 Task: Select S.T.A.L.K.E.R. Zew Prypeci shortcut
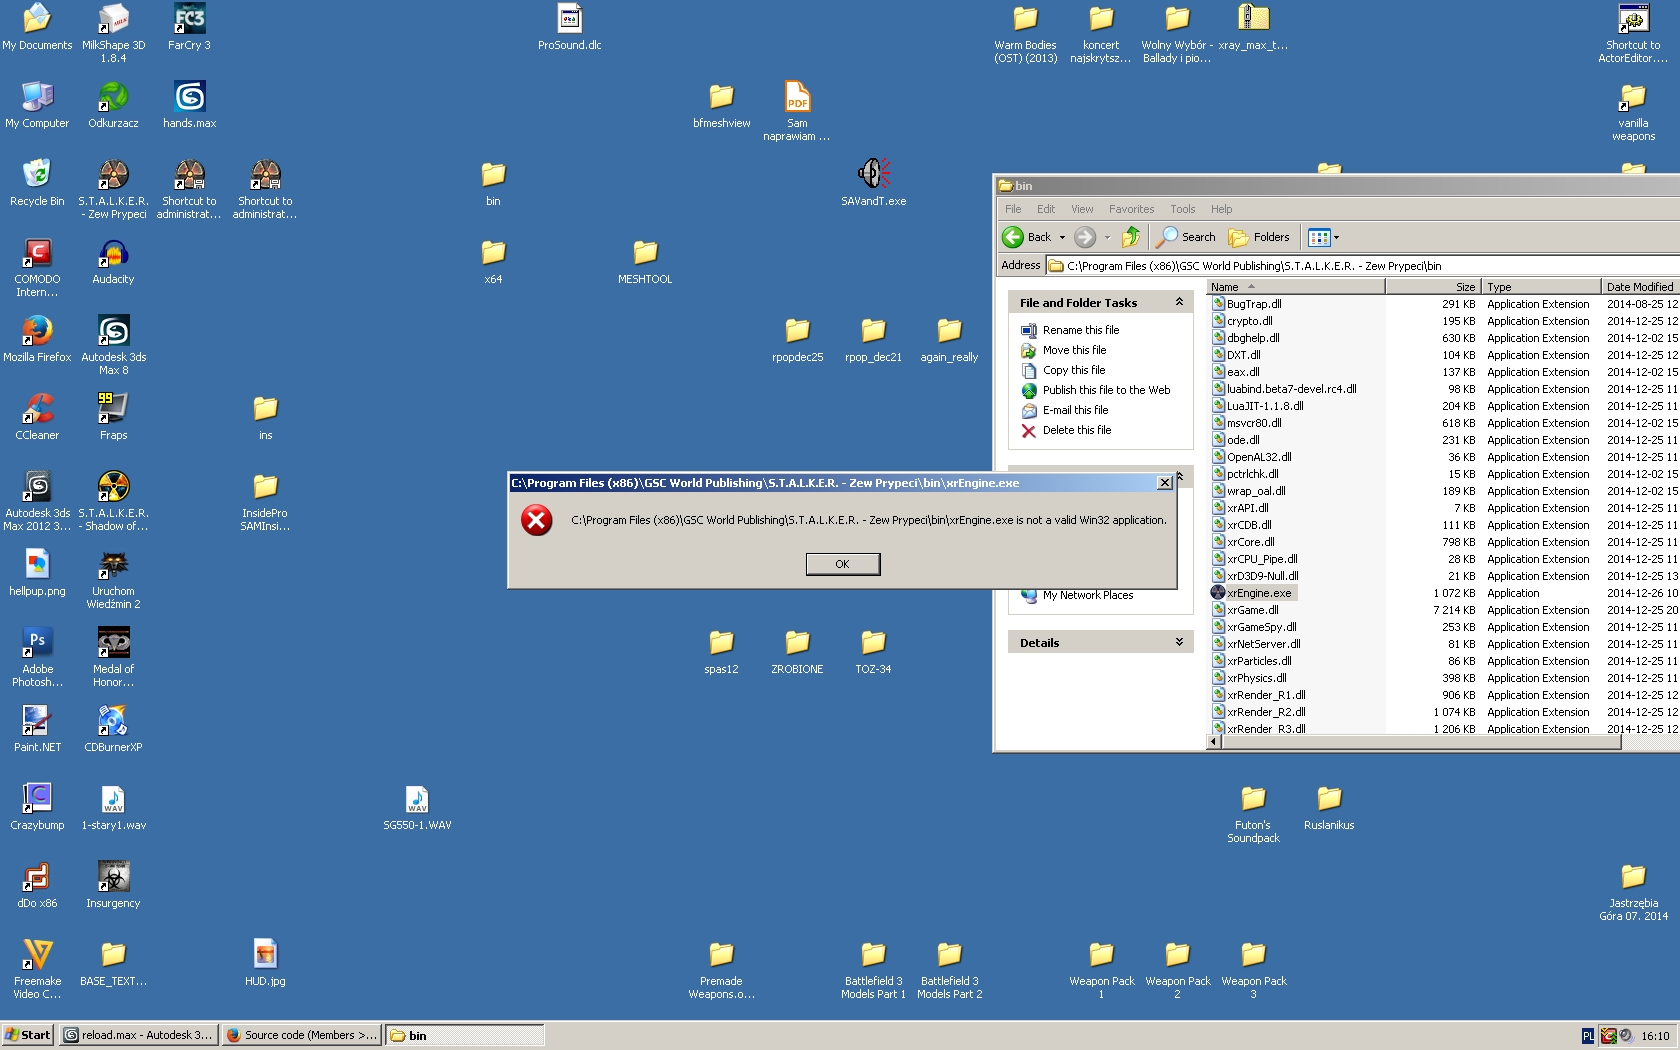(113, 189)
